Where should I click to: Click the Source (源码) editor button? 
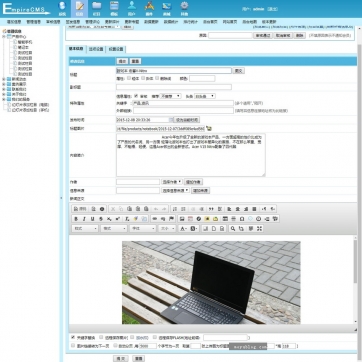(80, 209)
